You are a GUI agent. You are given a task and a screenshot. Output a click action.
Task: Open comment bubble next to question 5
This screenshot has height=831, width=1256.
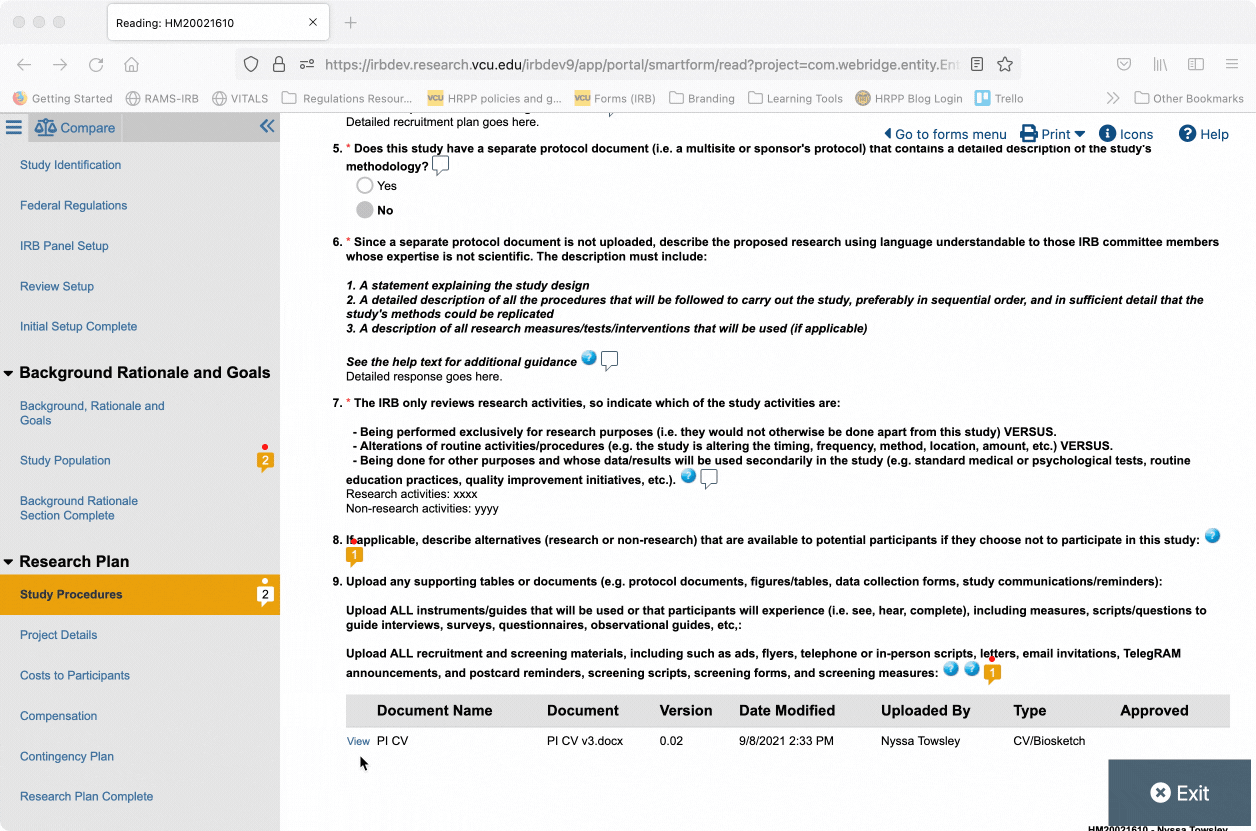[440, 166]
